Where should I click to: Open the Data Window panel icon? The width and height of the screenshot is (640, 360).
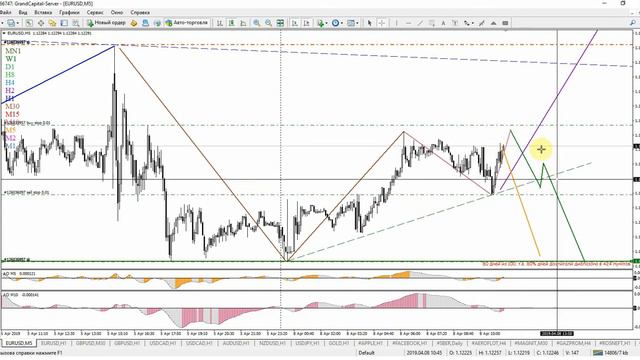click(x=41, y=23)
